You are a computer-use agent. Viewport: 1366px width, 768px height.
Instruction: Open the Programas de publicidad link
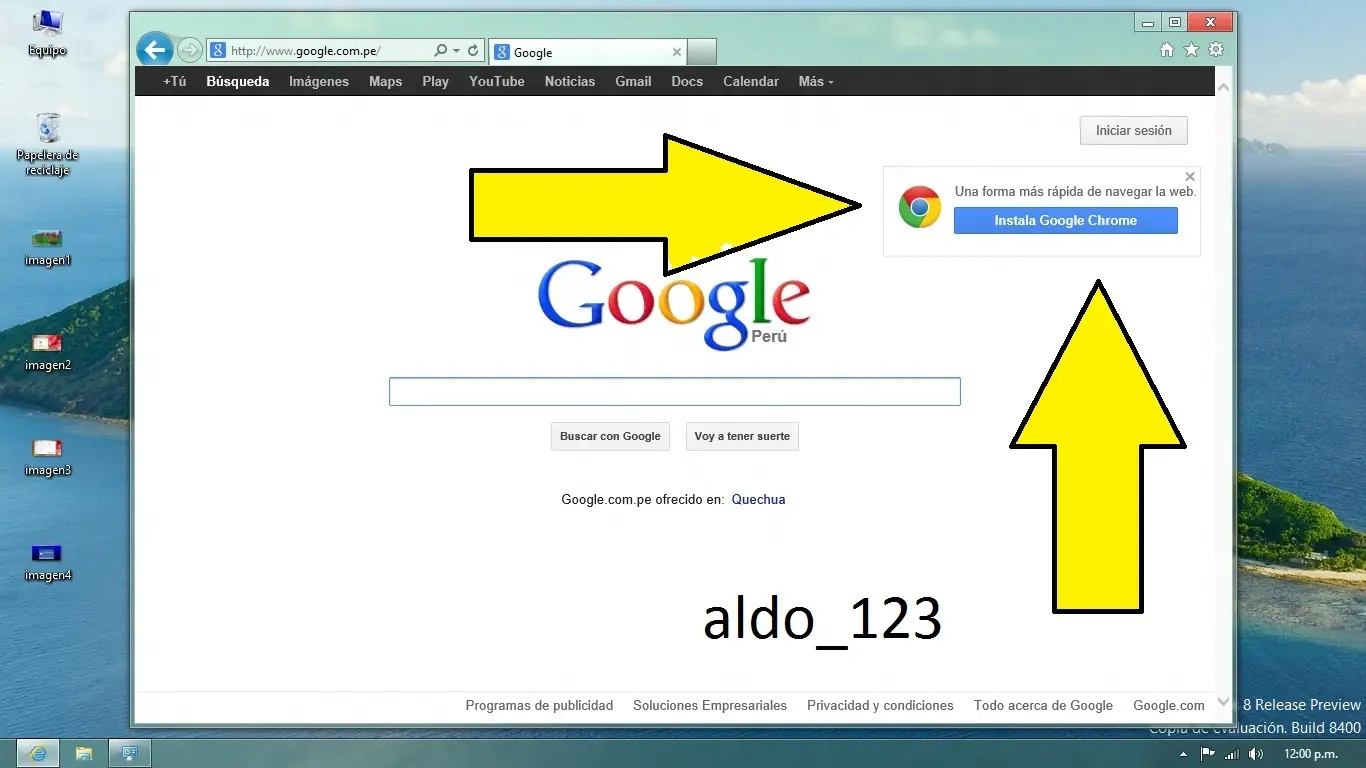click(539, 706)
